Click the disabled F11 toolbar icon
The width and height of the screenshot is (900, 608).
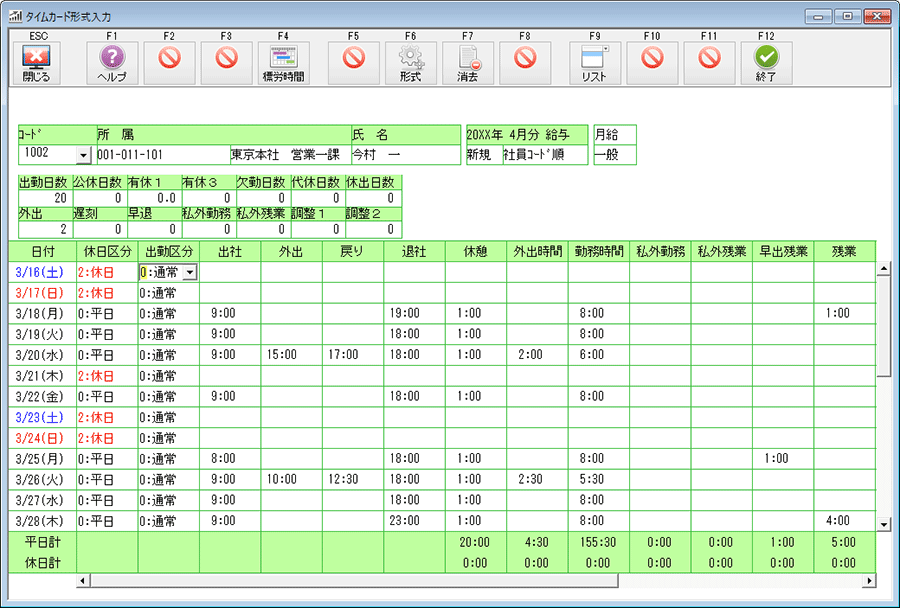[x=709, y=63]
